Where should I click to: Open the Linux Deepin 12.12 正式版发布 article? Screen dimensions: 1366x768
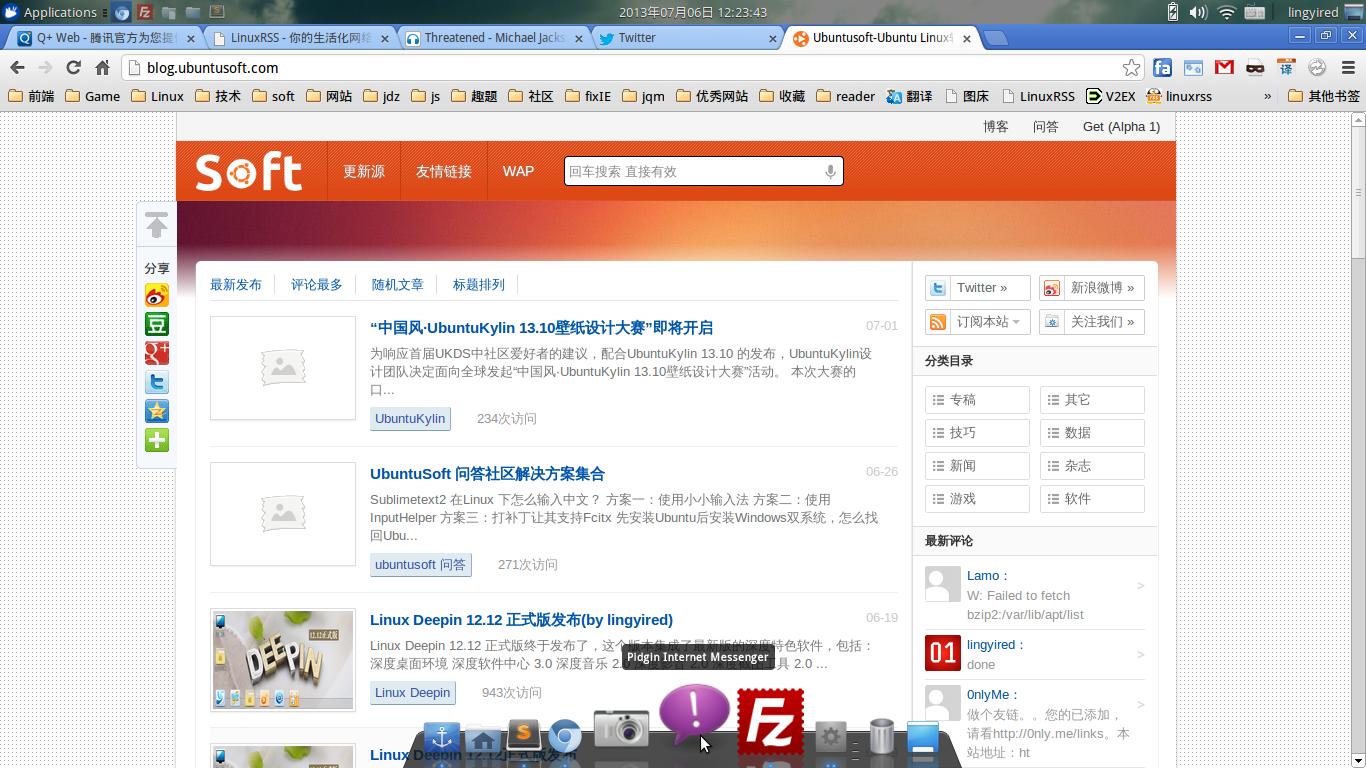[521, 620]
